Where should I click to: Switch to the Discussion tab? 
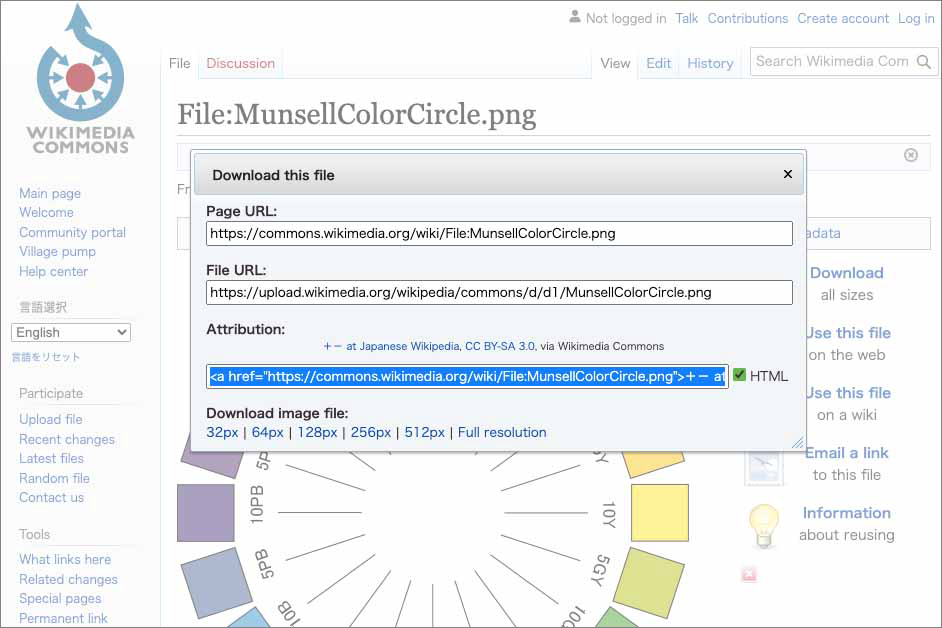(x=240, y=63)
